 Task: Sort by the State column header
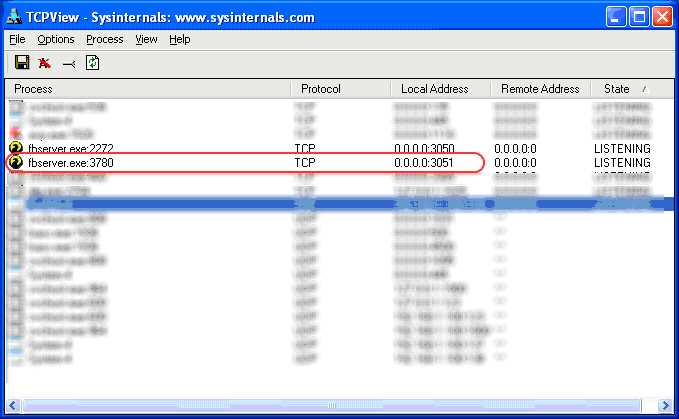[632, 89]
